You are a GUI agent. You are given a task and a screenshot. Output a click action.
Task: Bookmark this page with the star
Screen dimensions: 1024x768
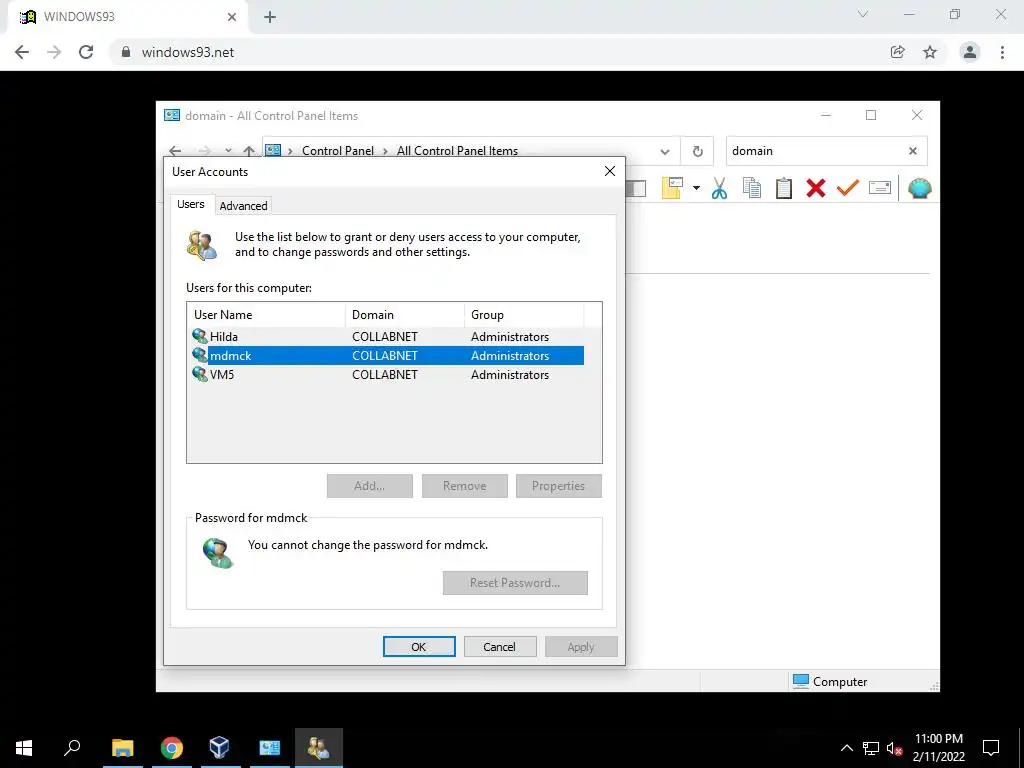click(x=930, y=52)
